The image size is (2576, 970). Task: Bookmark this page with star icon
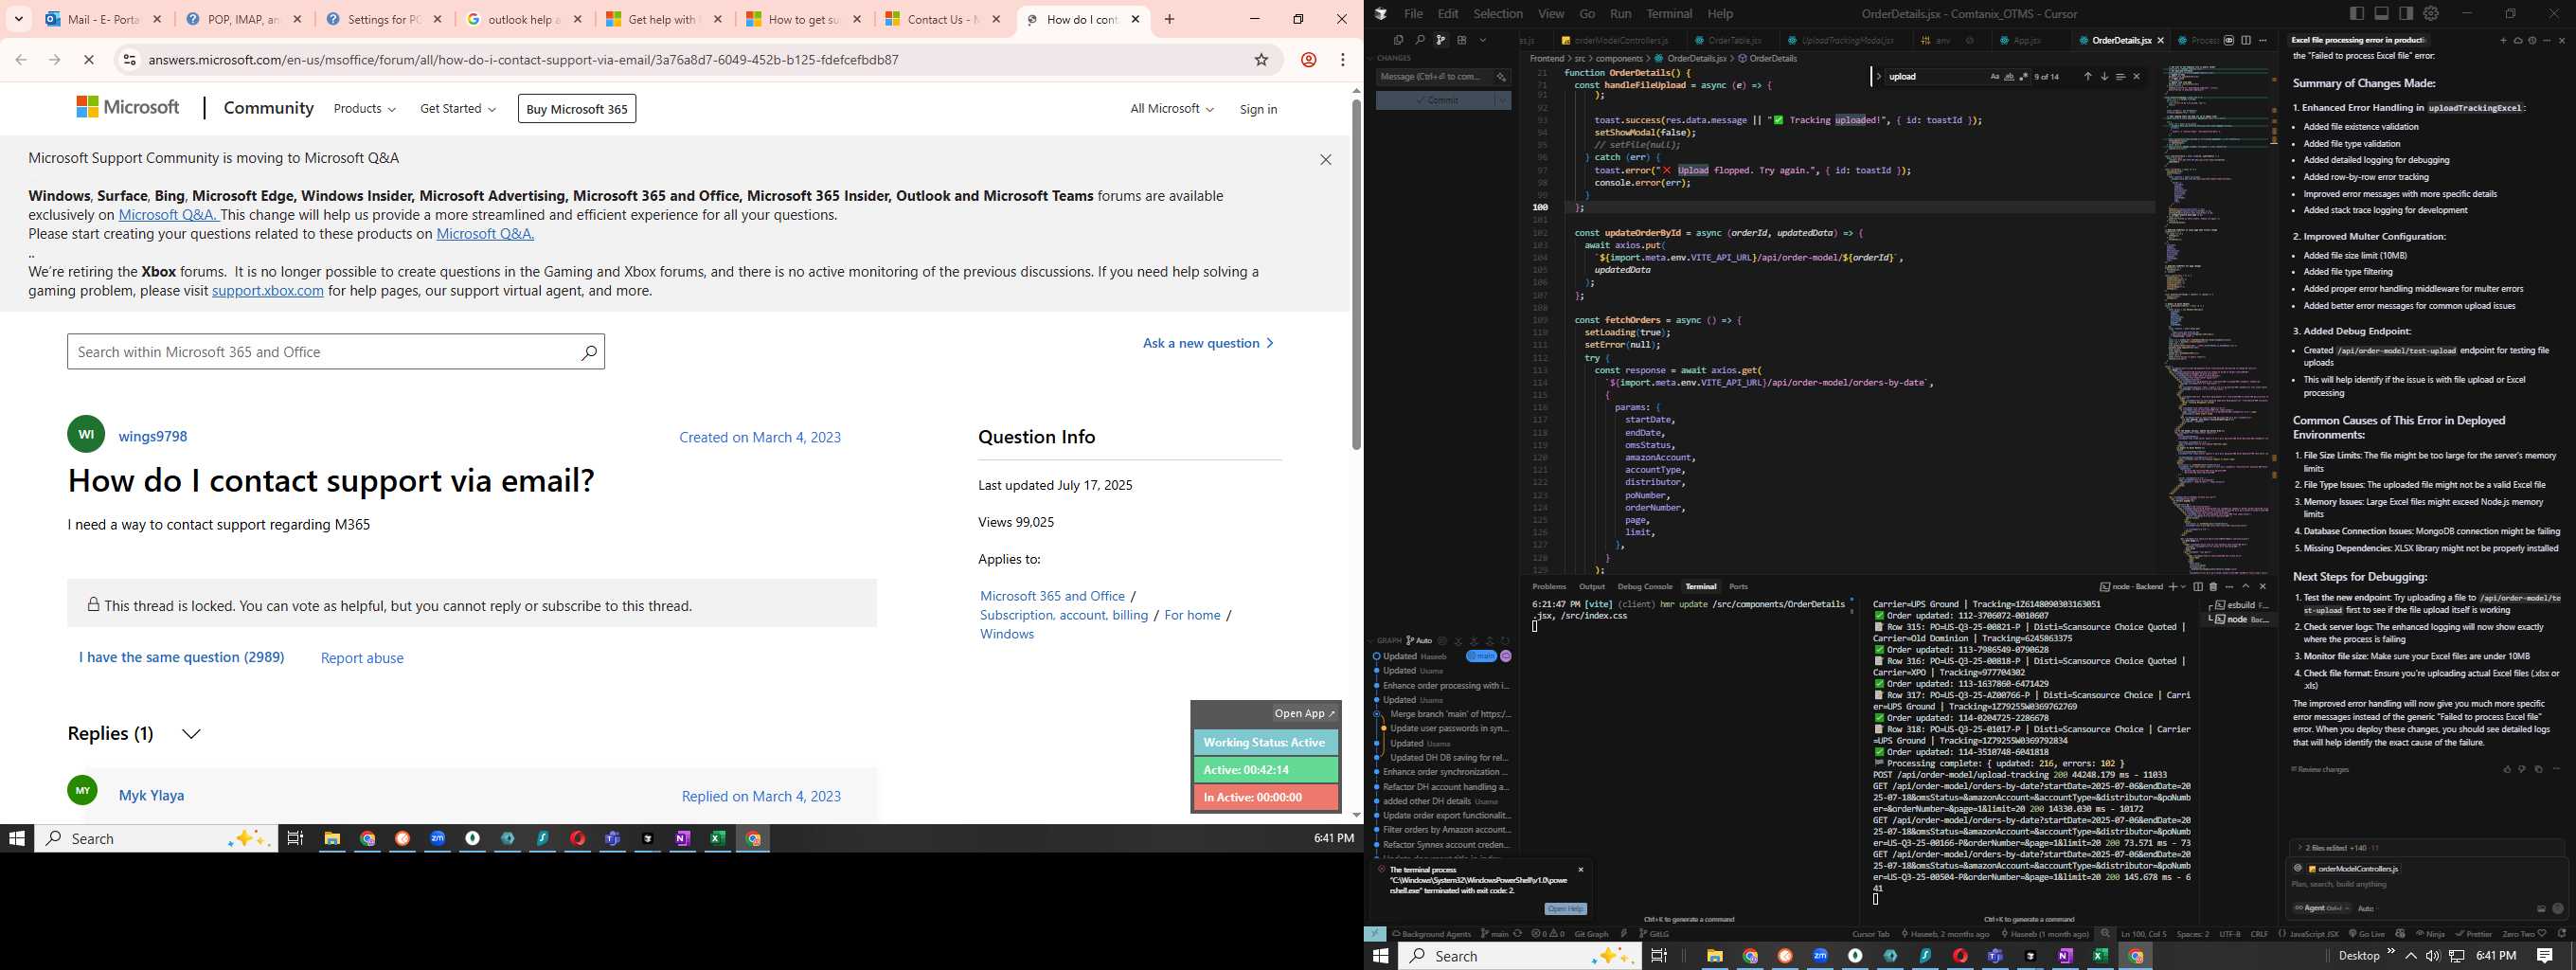(x=1262, y=60)
